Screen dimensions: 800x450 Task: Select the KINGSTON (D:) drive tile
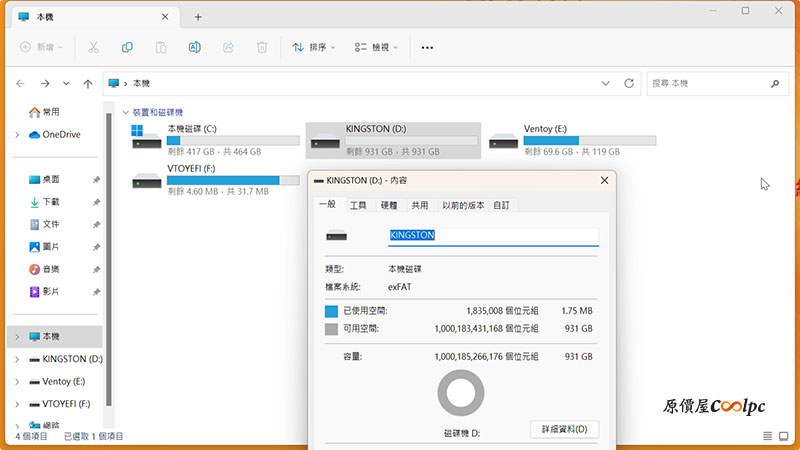tap(393, 140)
